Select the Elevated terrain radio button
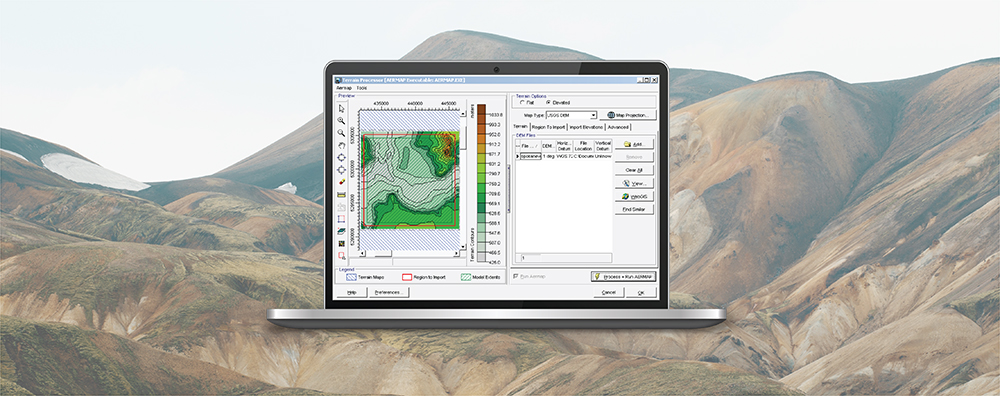1000x396 pixels. 547,102
